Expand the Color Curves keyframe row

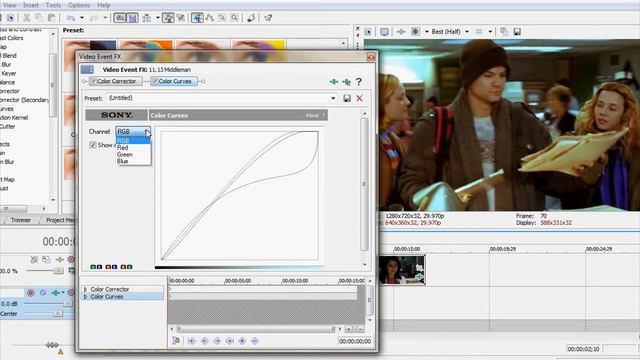point(86,297)
